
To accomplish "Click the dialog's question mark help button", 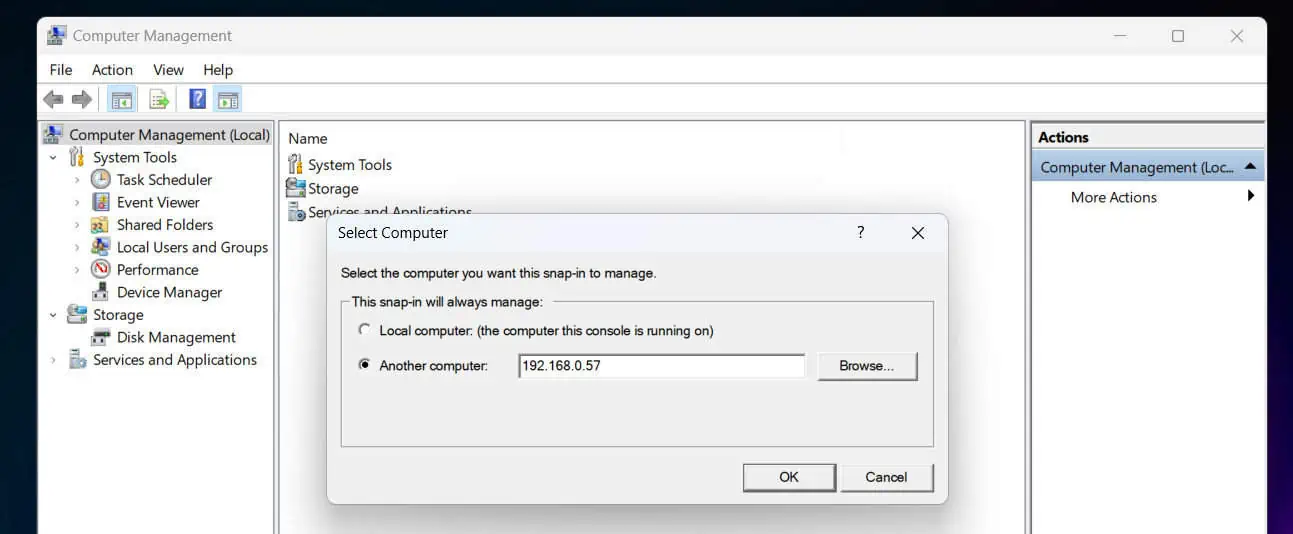I will coord(860,232).
